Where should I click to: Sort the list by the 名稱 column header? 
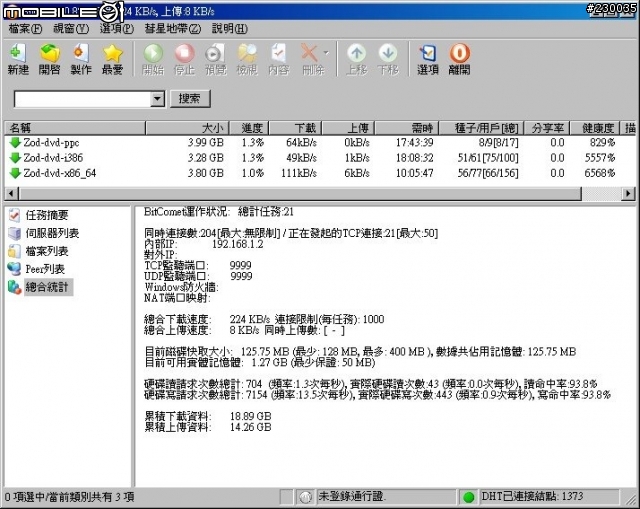(x=75, y=128)
